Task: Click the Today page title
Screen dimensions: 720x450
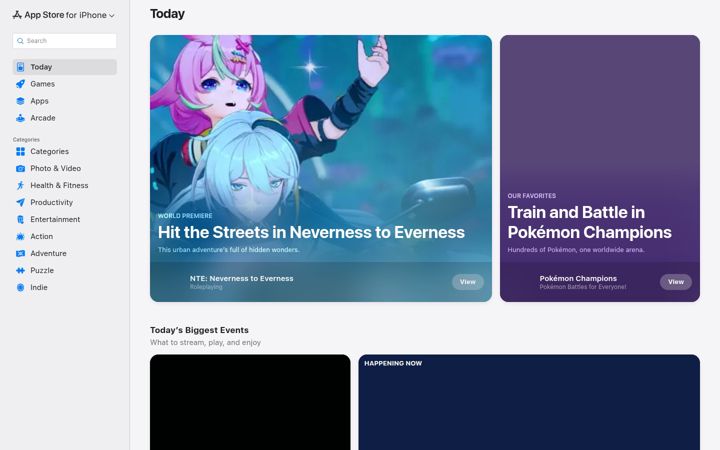Action: tap(167, 14)
